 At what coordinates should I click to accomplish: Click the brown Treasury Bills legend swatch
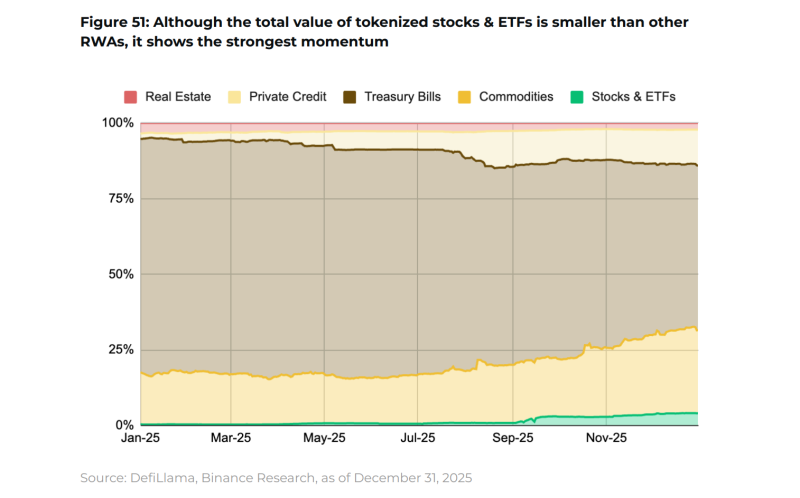coord(349,97)
